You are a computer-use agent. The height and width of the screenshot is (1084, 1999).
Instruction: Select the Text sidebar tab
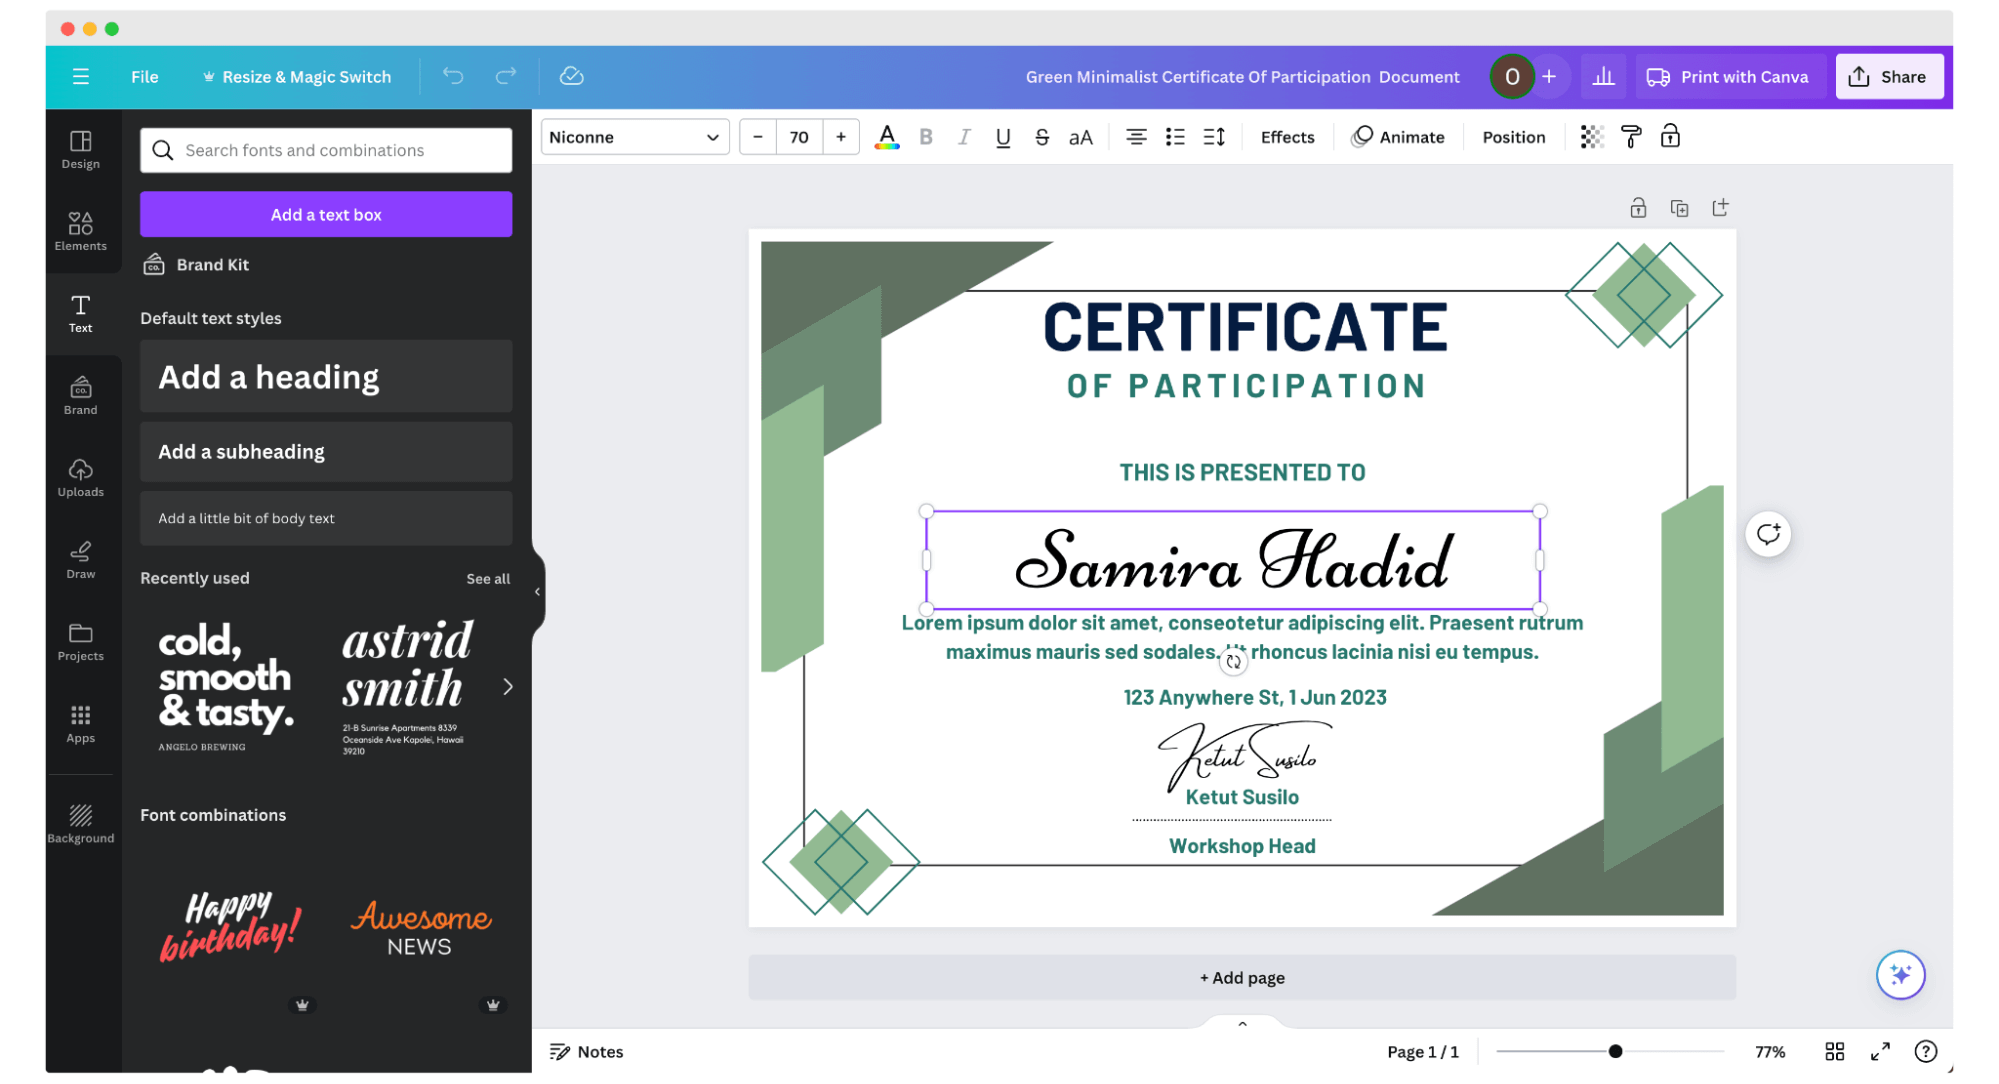pyautogui.click(x=81, y=313)
